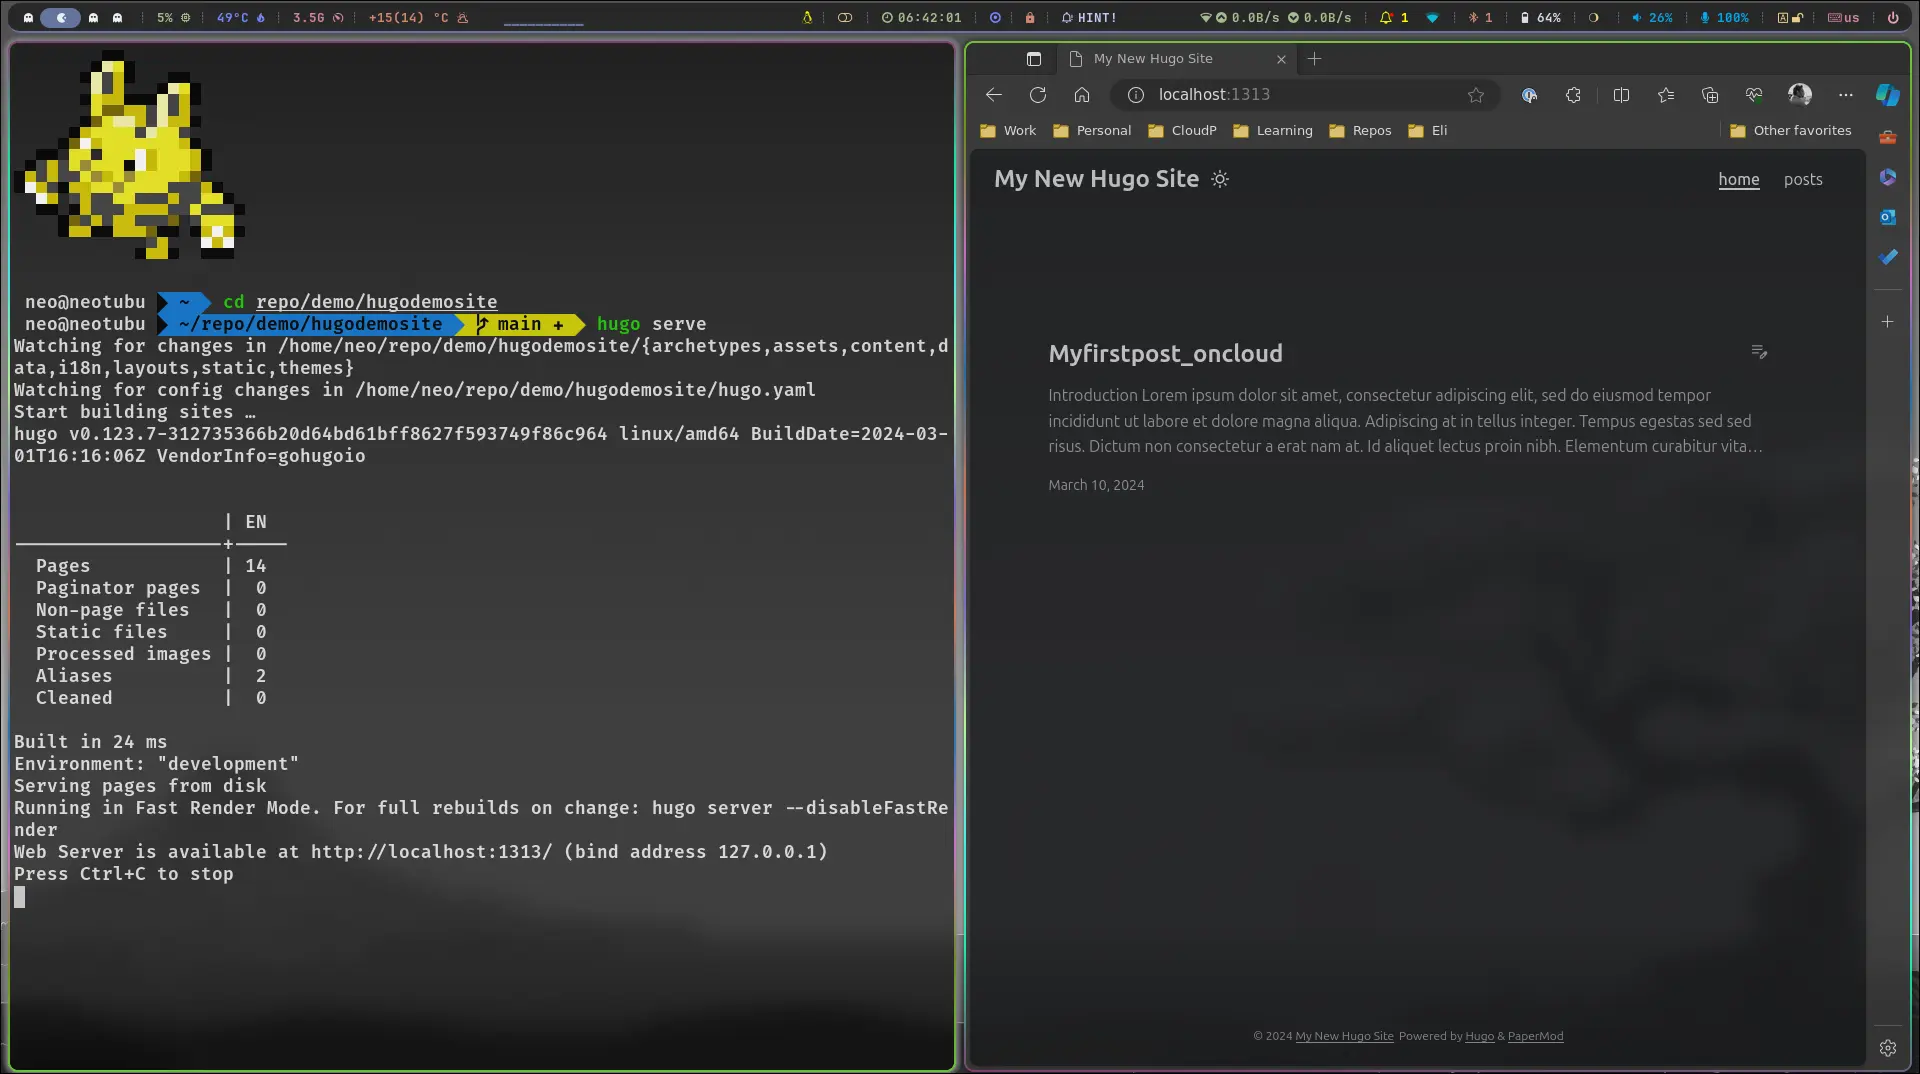1920x1074 pixels.
Task: Open browser essentials heartbeat icon
Action: [x=1754, y=95]
